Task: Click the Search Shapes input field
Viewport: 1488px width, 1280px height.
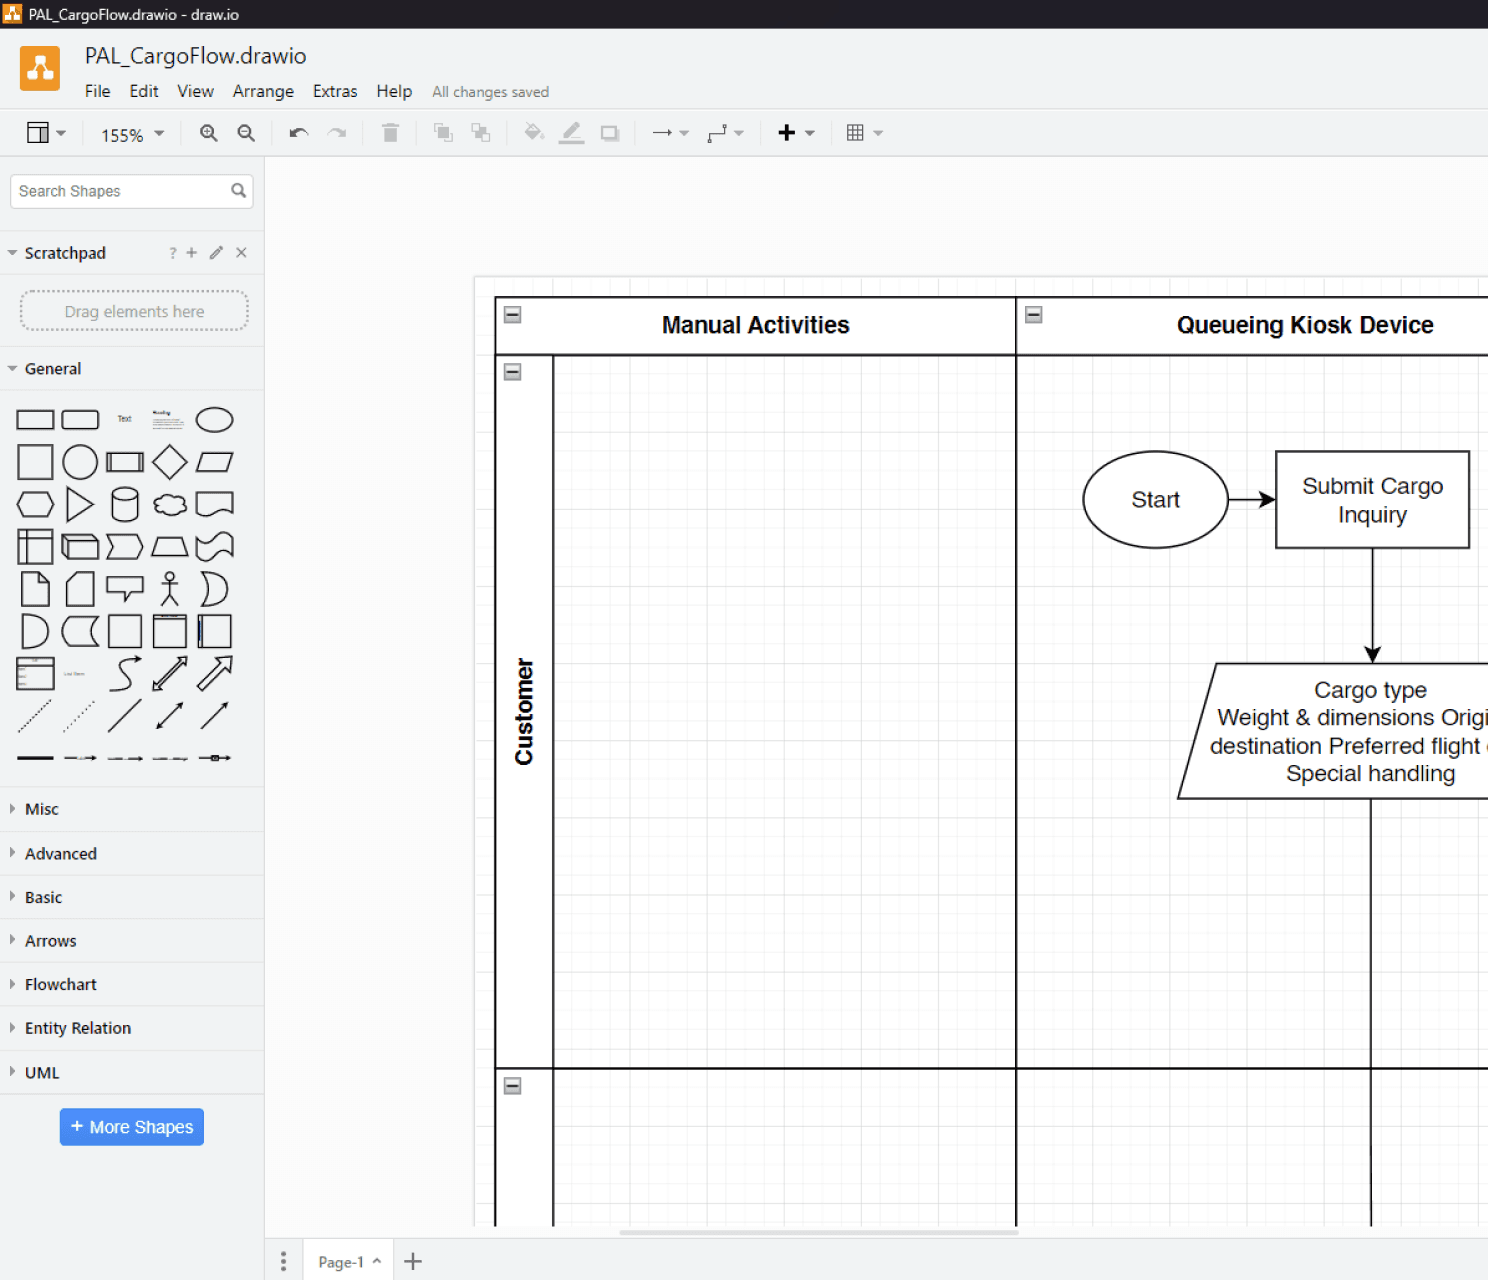Action: click(120, 191)
